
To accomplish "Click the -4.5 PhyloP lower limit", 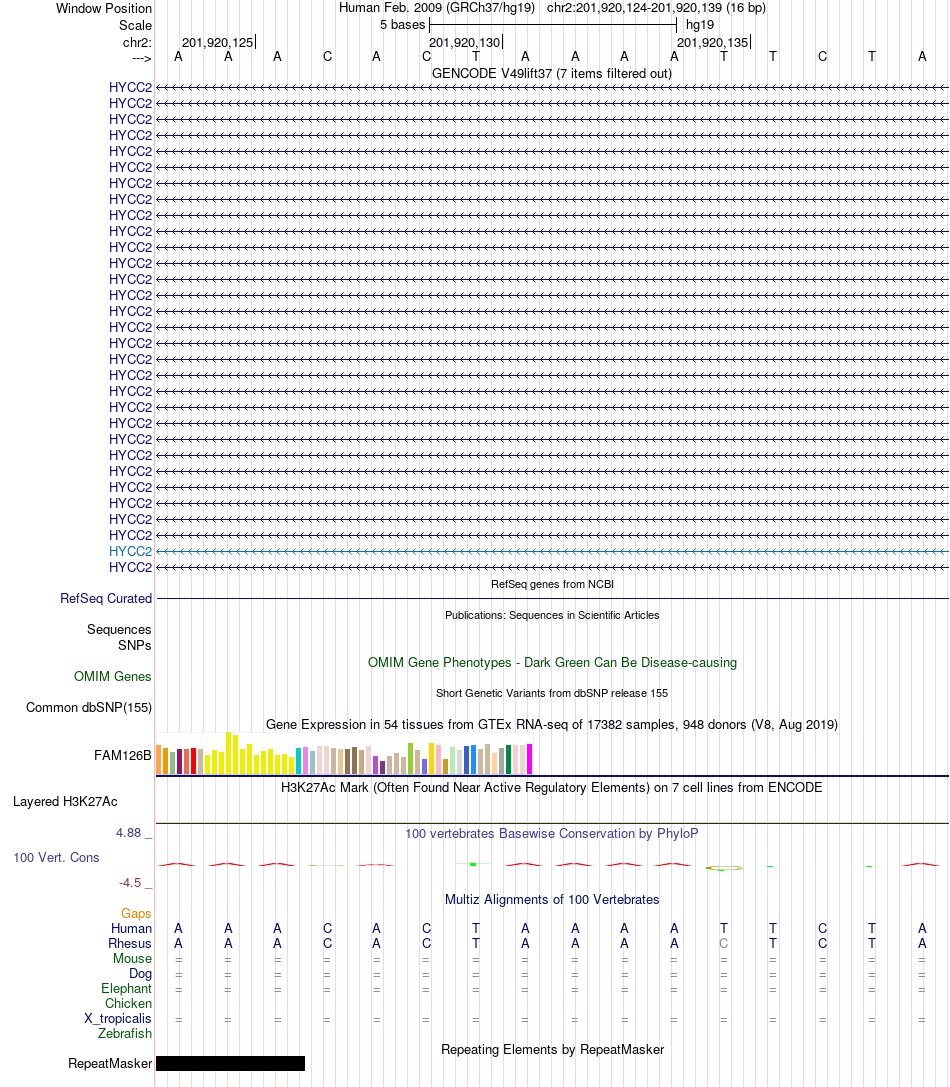I will pos(130,882).
